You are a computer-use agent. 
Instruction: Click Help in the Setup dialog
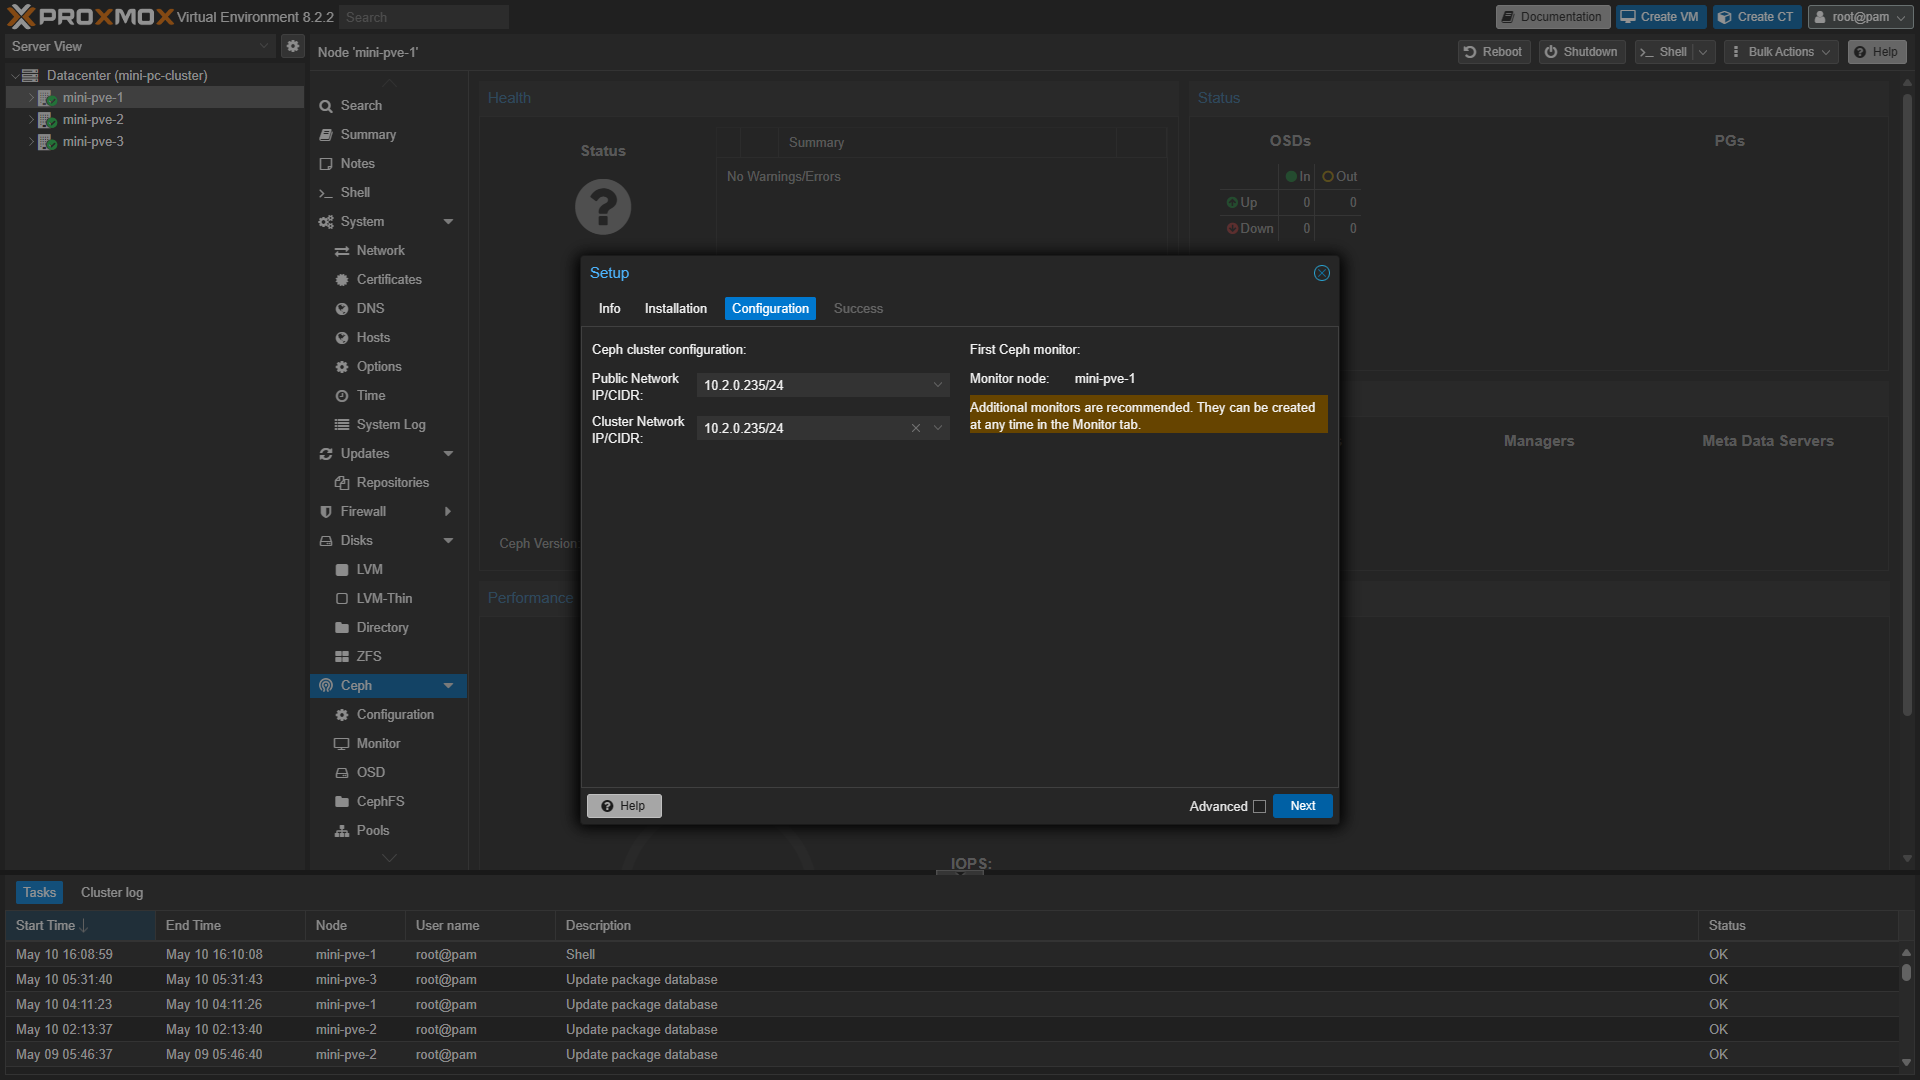tap(624, 806)
